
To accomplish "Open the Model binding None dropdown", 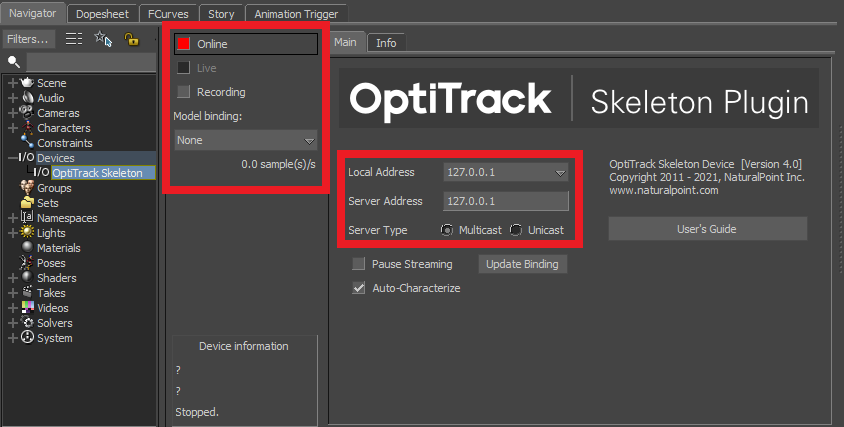I will (245, 140).
